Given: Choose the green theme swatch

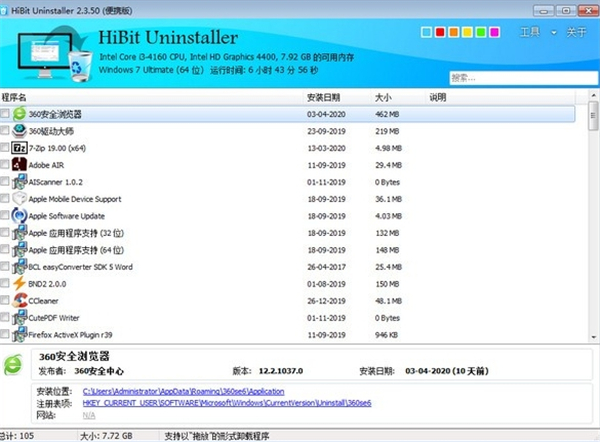Looking at the screenshot, I should point(481,32).
